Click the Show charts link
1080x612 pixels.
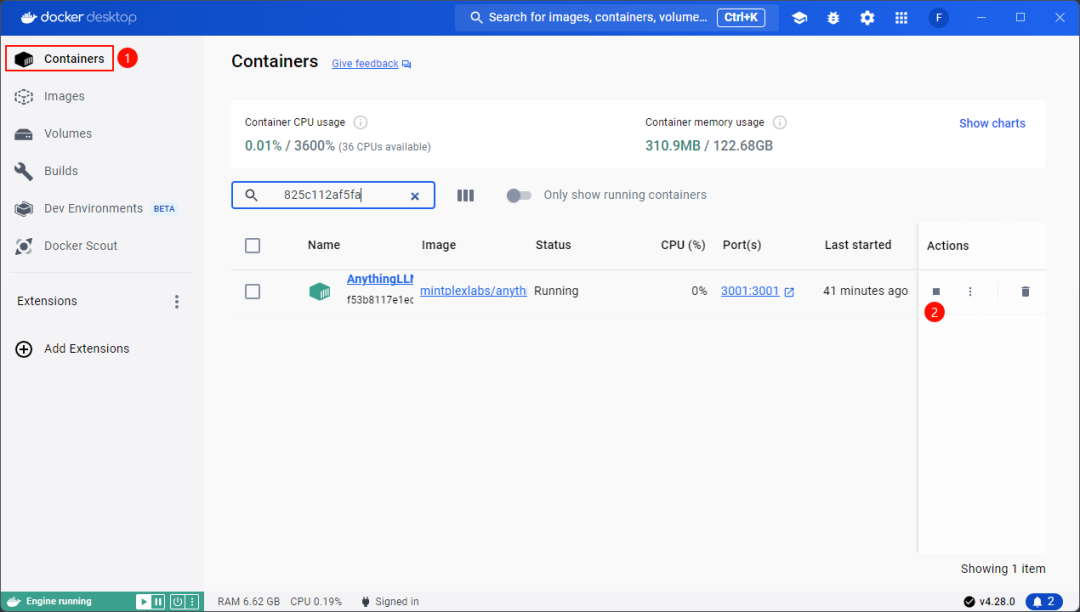coord(992,123)
